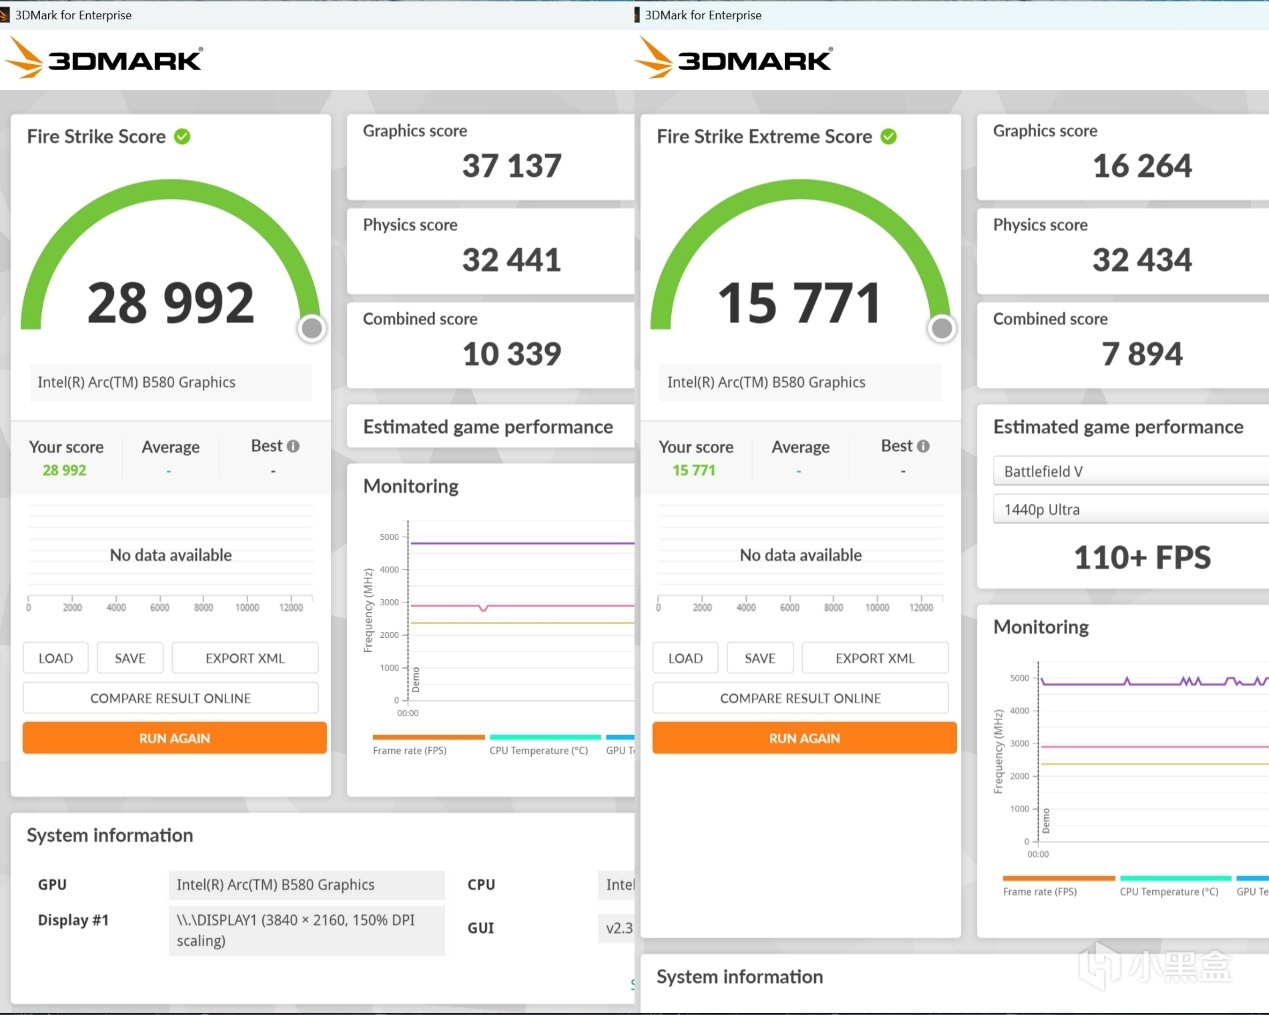Screen dimensions: 1269x1015
Task: Click the GPU name field below the Fire Strike gauge
Action: tap(171, 382)
